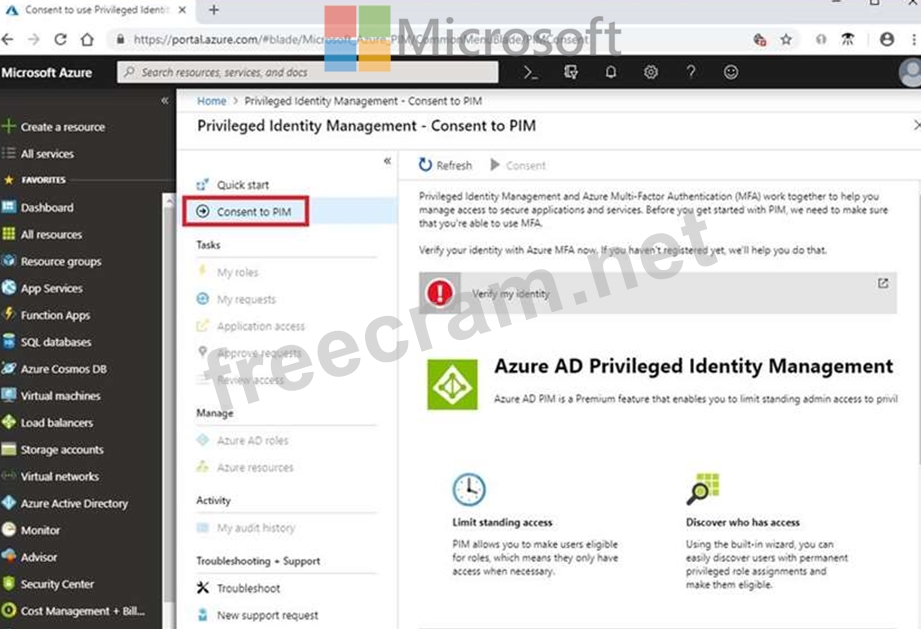This screenshot has width=921, height=629.
Task: Open Virtual machines in sidebar
Action: [60, 396]
